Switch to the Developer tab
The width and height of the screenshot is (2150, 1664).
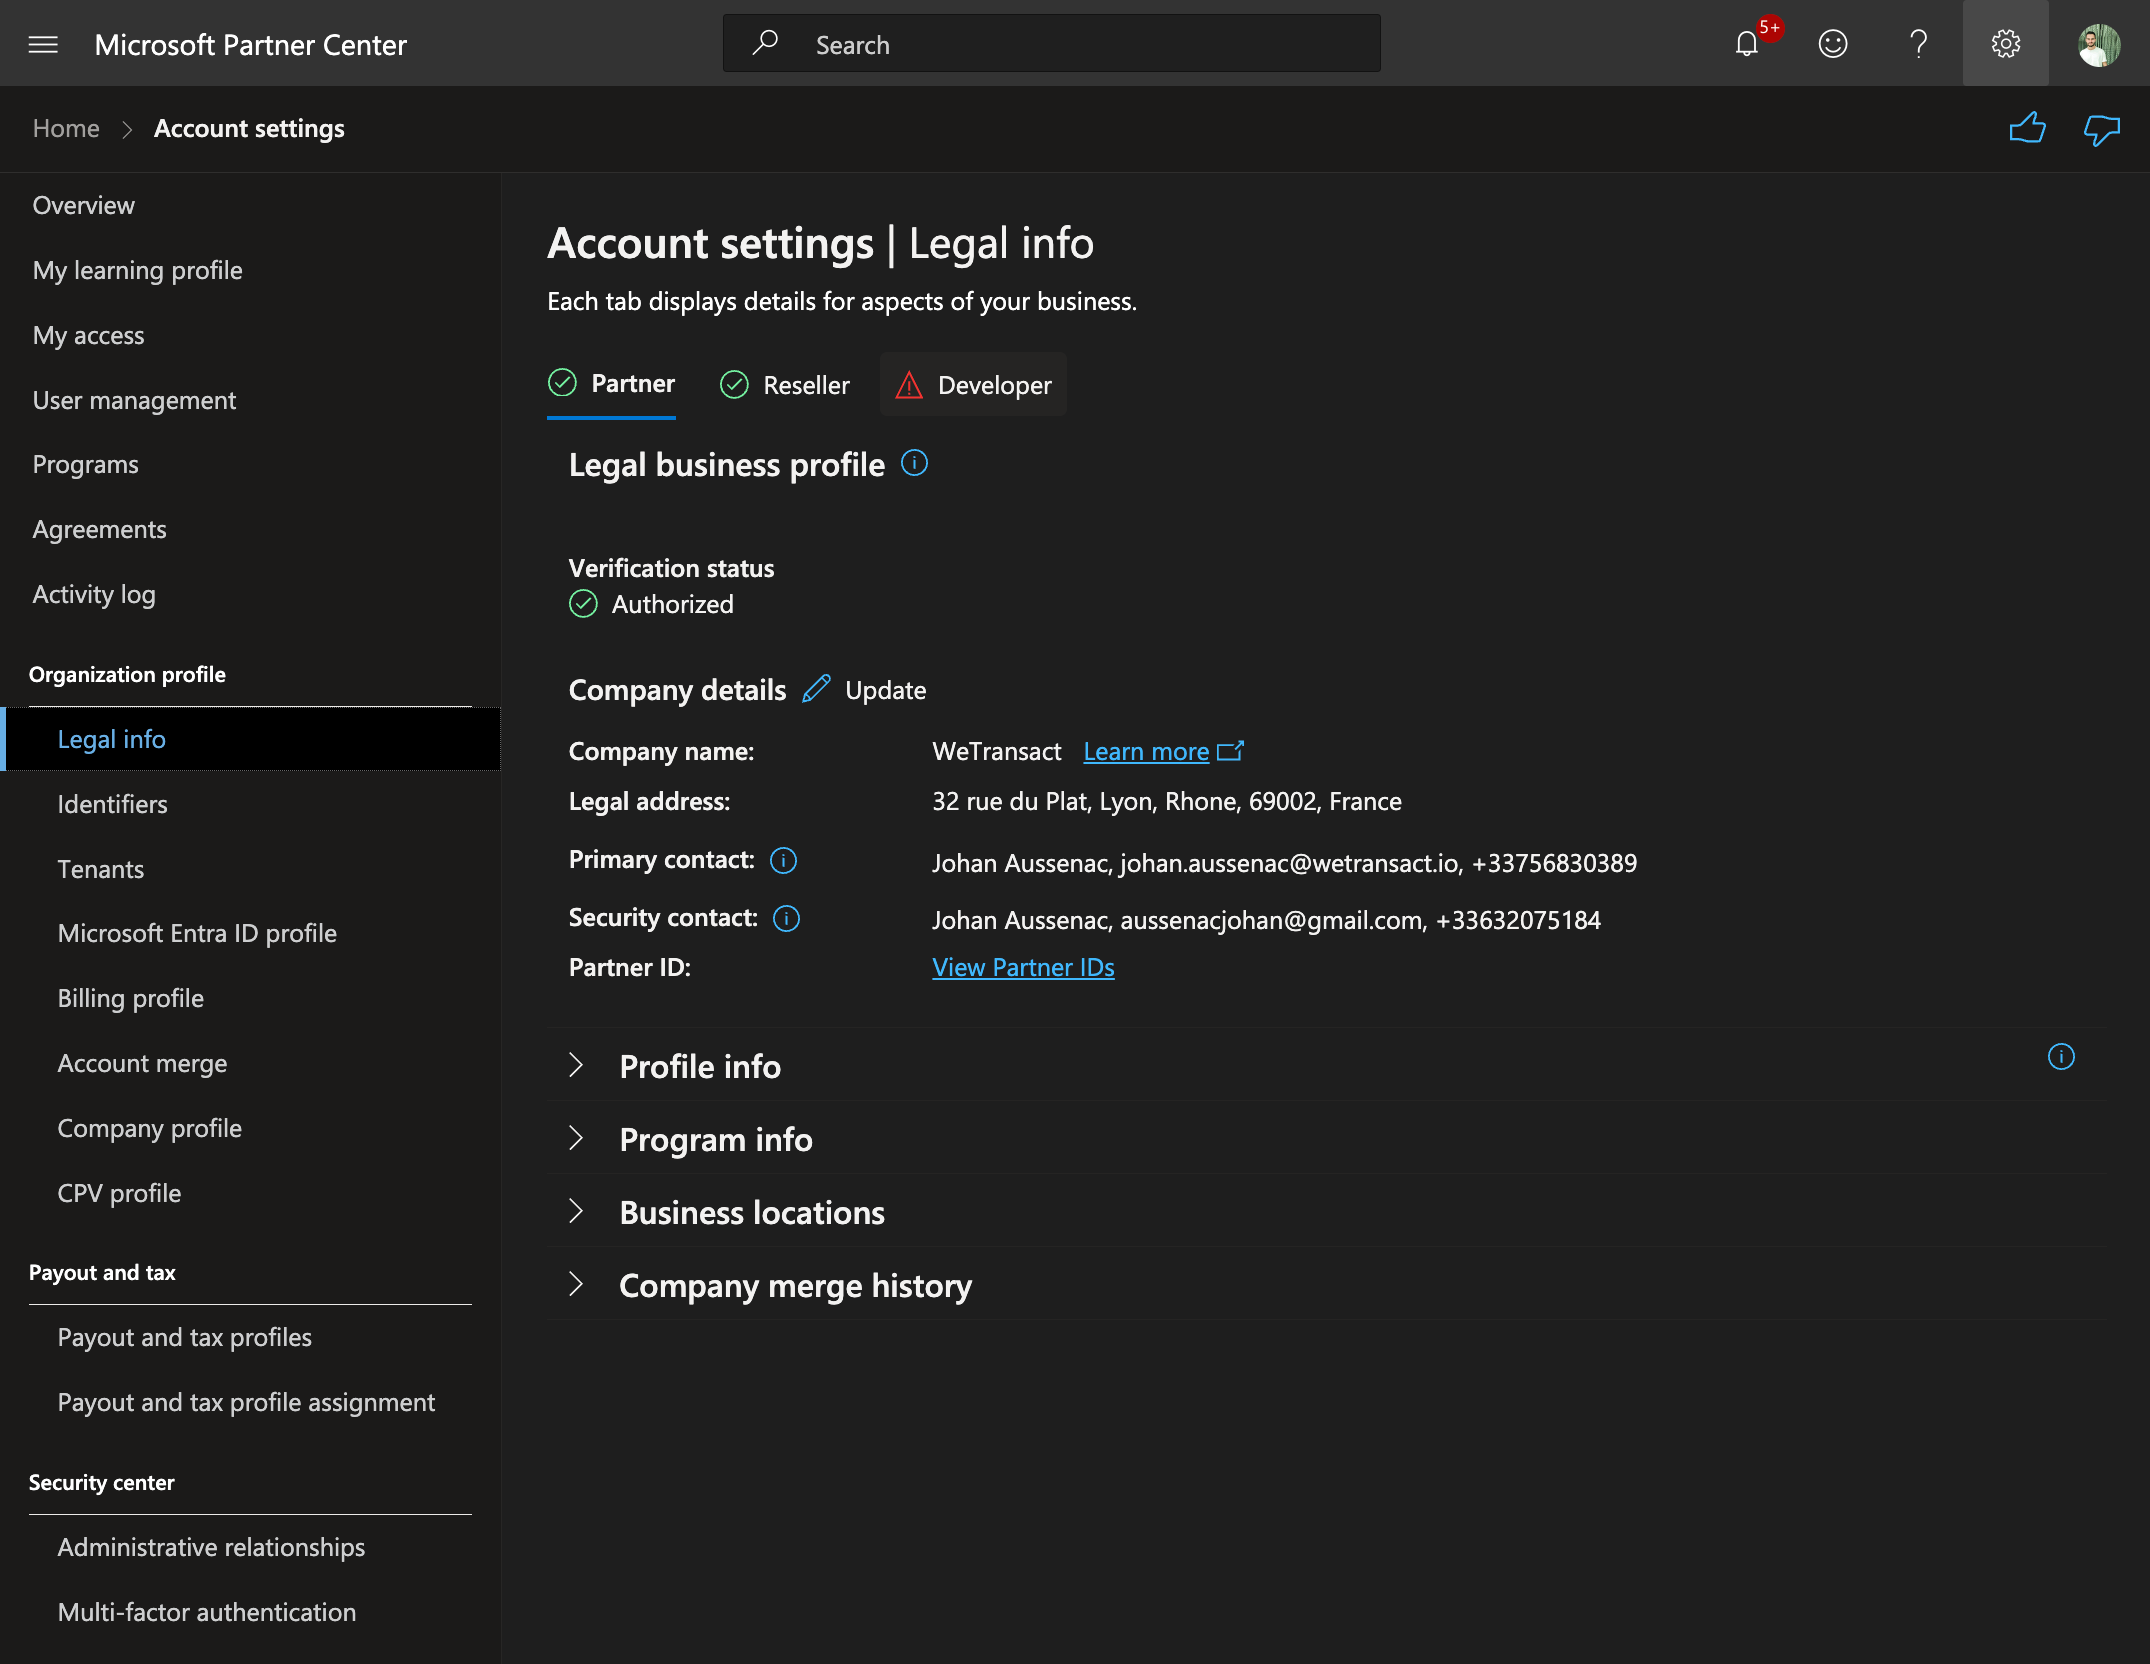tap(973, 385)
